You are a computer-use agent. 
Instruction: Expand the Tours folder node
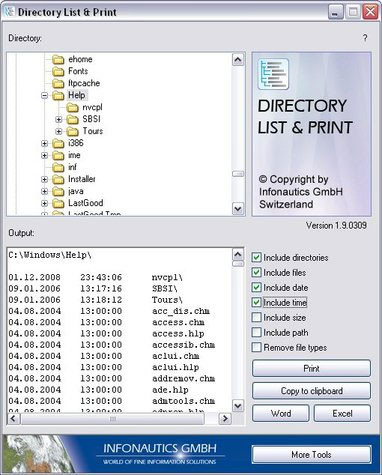59,131
